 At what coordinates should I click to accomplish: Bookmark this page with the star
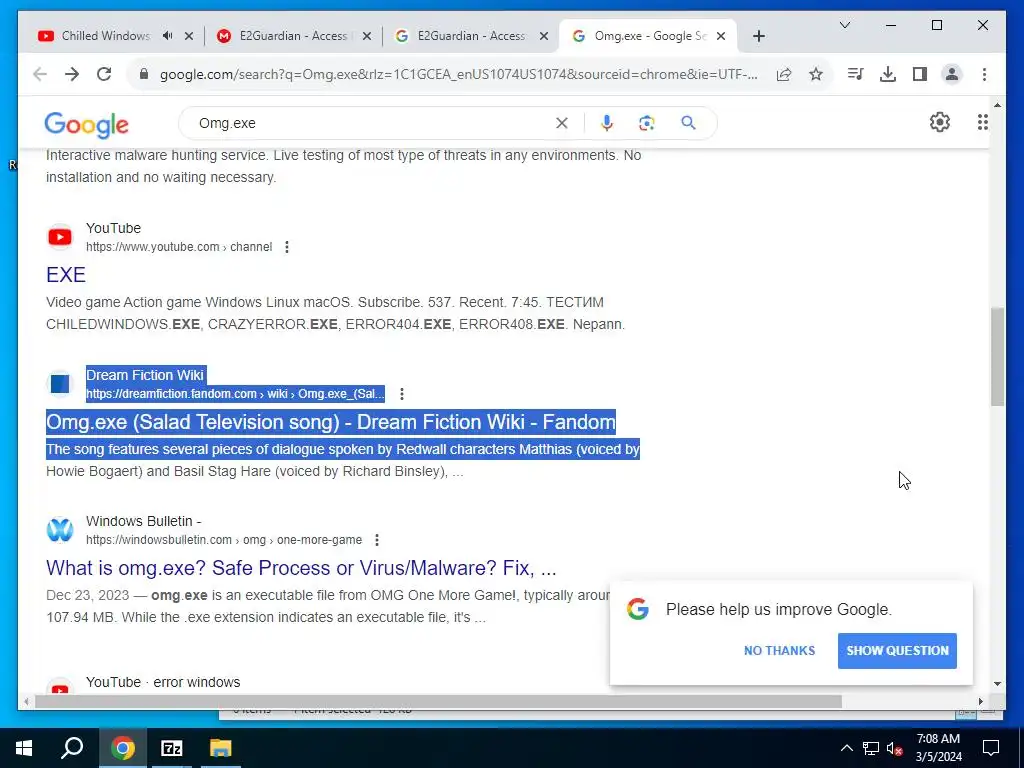point(816,74)
